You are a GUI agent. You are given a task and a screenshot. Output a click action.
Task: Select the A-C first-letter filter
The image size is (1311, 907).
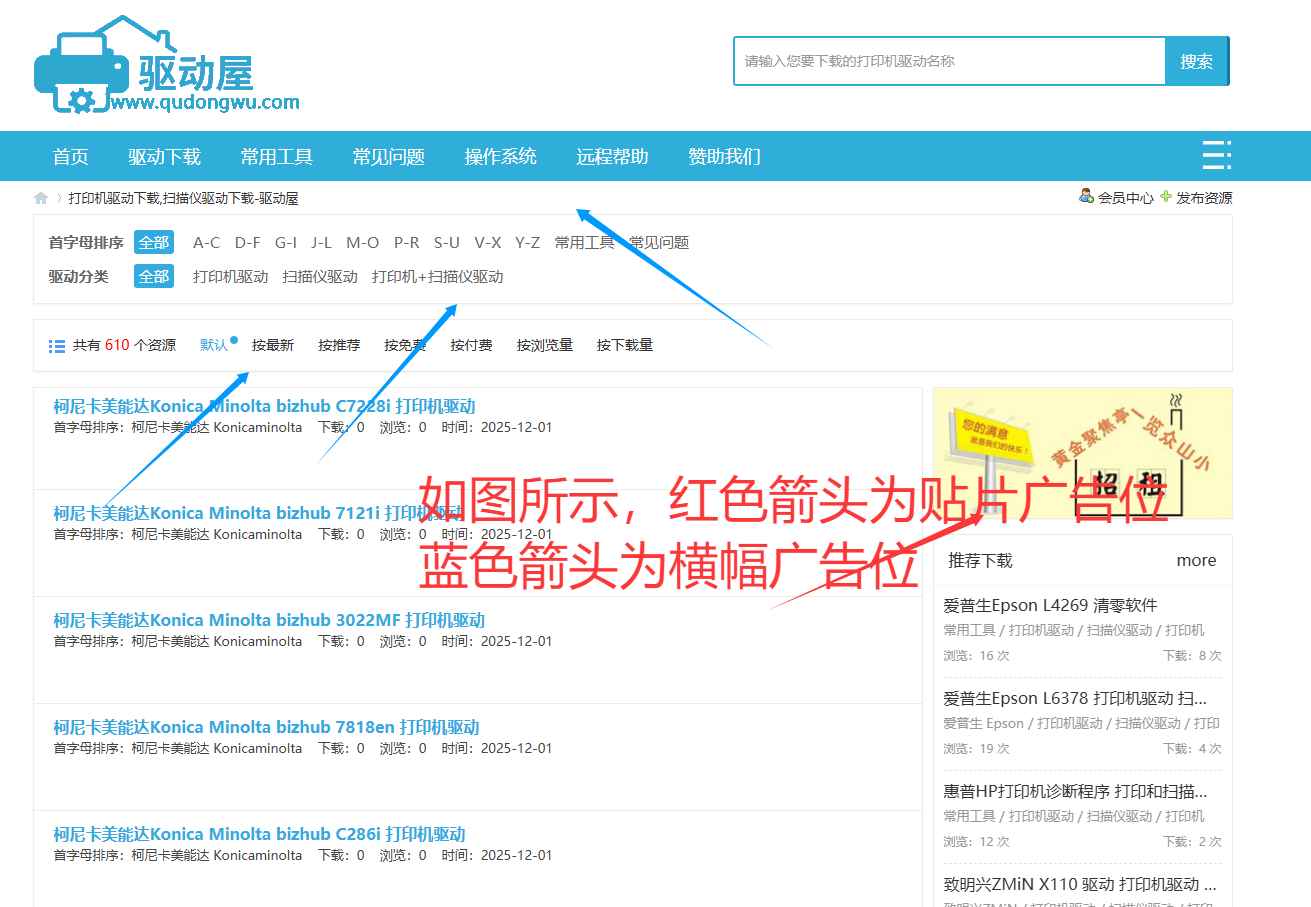coord(206,242)
